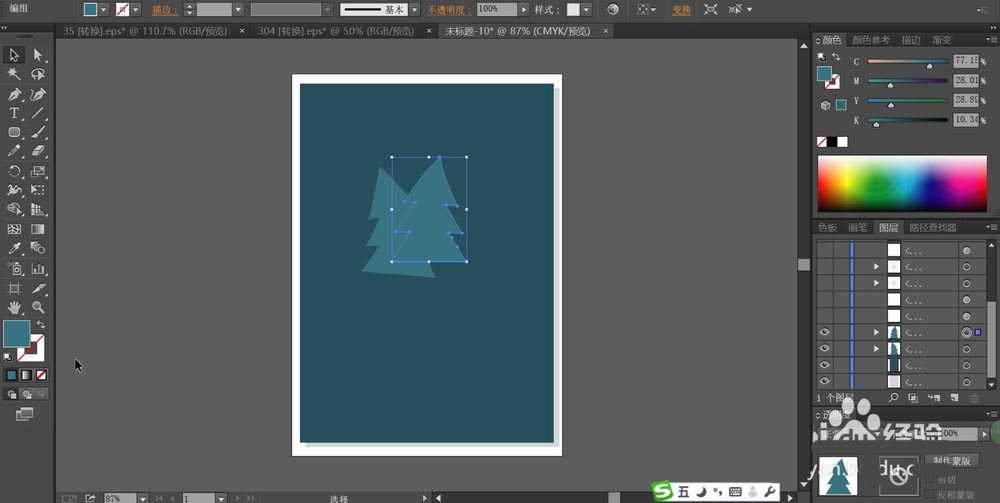1000x503 pixels.
Task: Click the 不透明度 opacity link
Action: 450,9
